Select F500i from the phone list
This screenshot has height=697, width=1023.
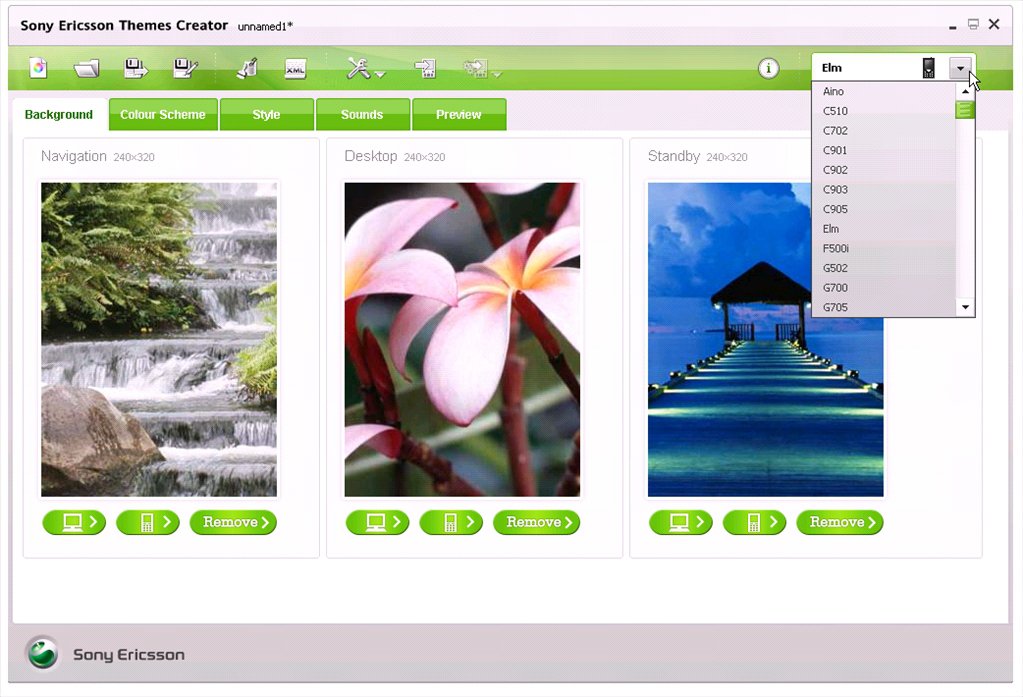coord(883,249)
